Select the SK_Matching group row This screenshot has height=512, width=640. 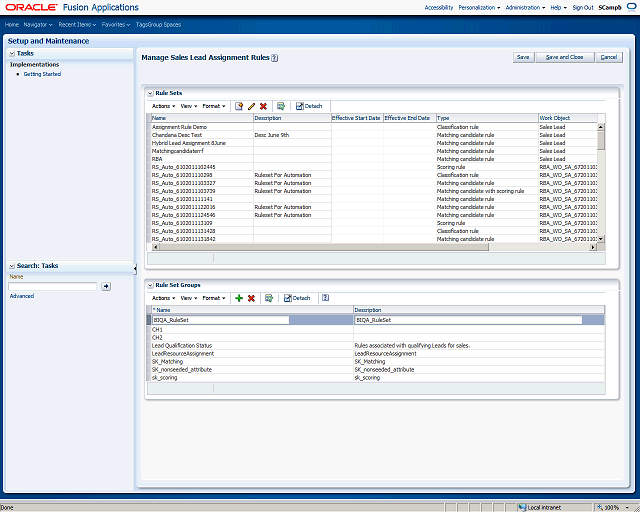point(378,362)
